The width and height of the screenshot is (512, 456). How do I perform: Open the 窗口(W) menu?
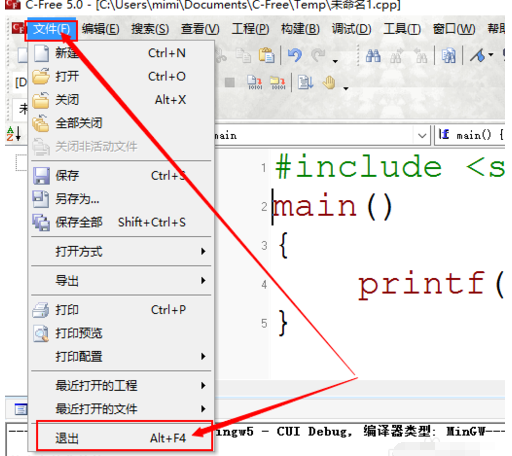454,30
